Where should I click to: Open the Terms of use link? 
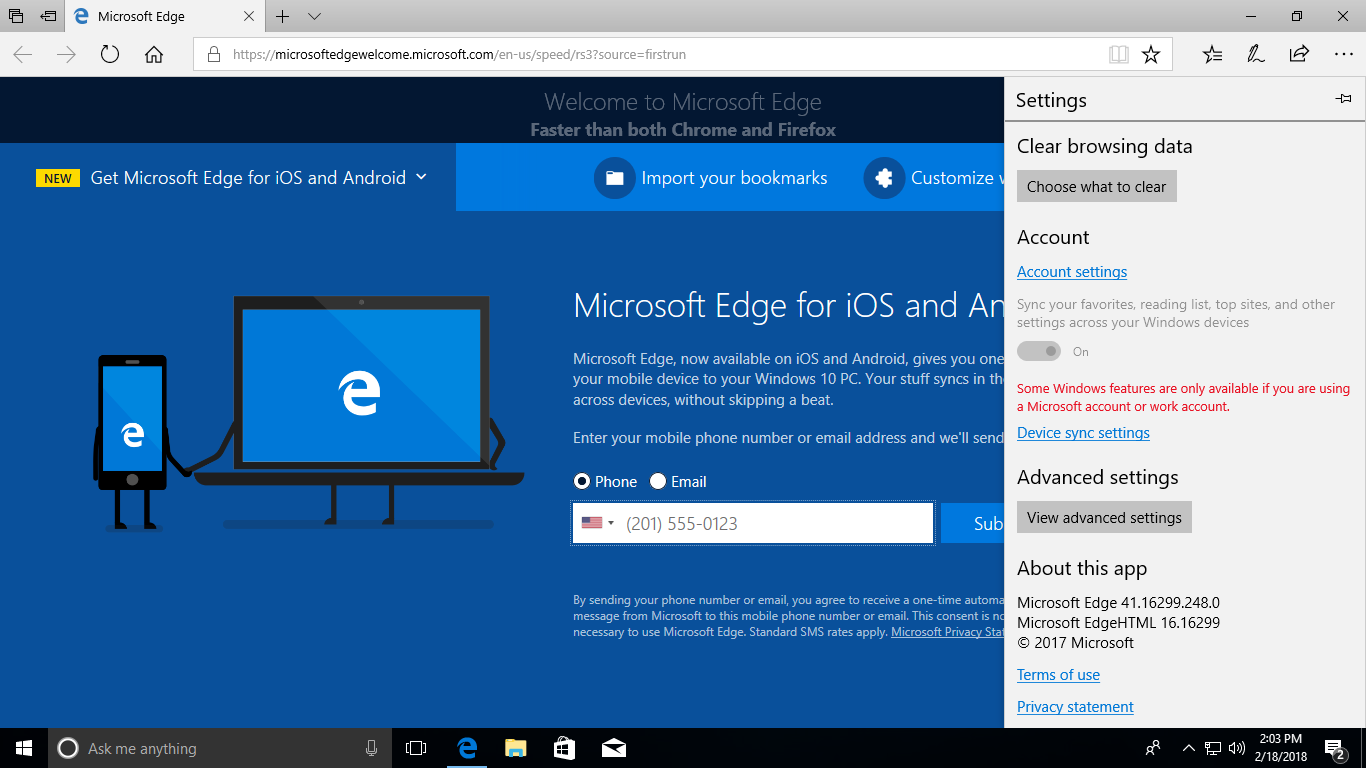click(1058, 675)
